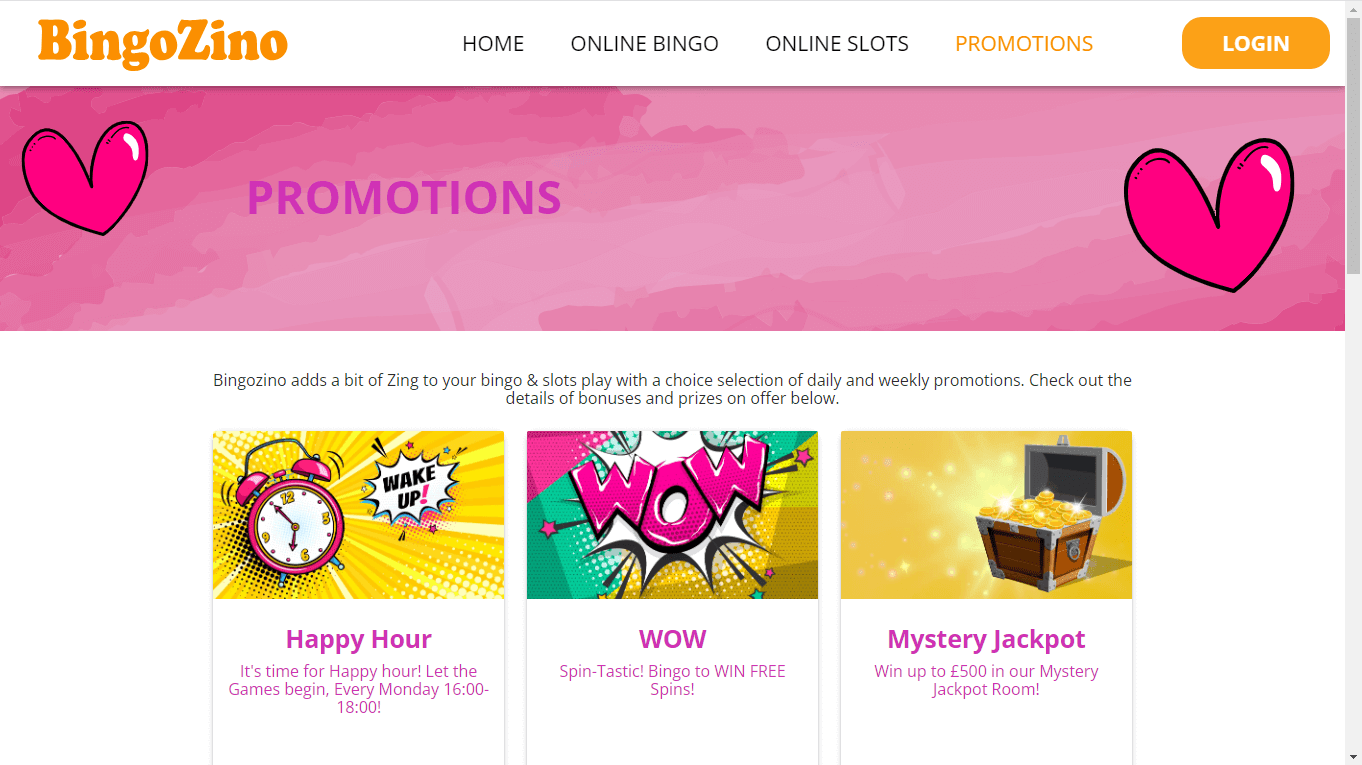1362x765 pixels.
Task: Click the Happy Hour description text
Action: (359, 689)
